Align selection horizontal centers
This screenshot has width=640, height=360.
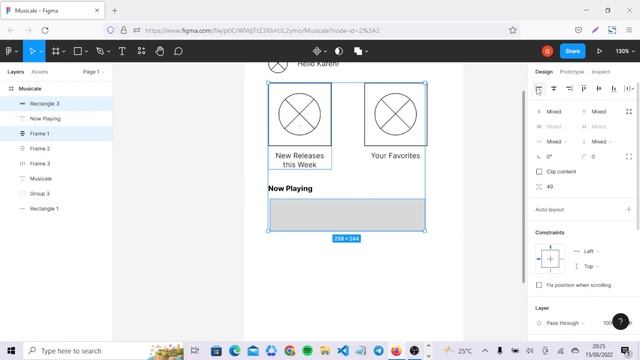pos(554,89)
